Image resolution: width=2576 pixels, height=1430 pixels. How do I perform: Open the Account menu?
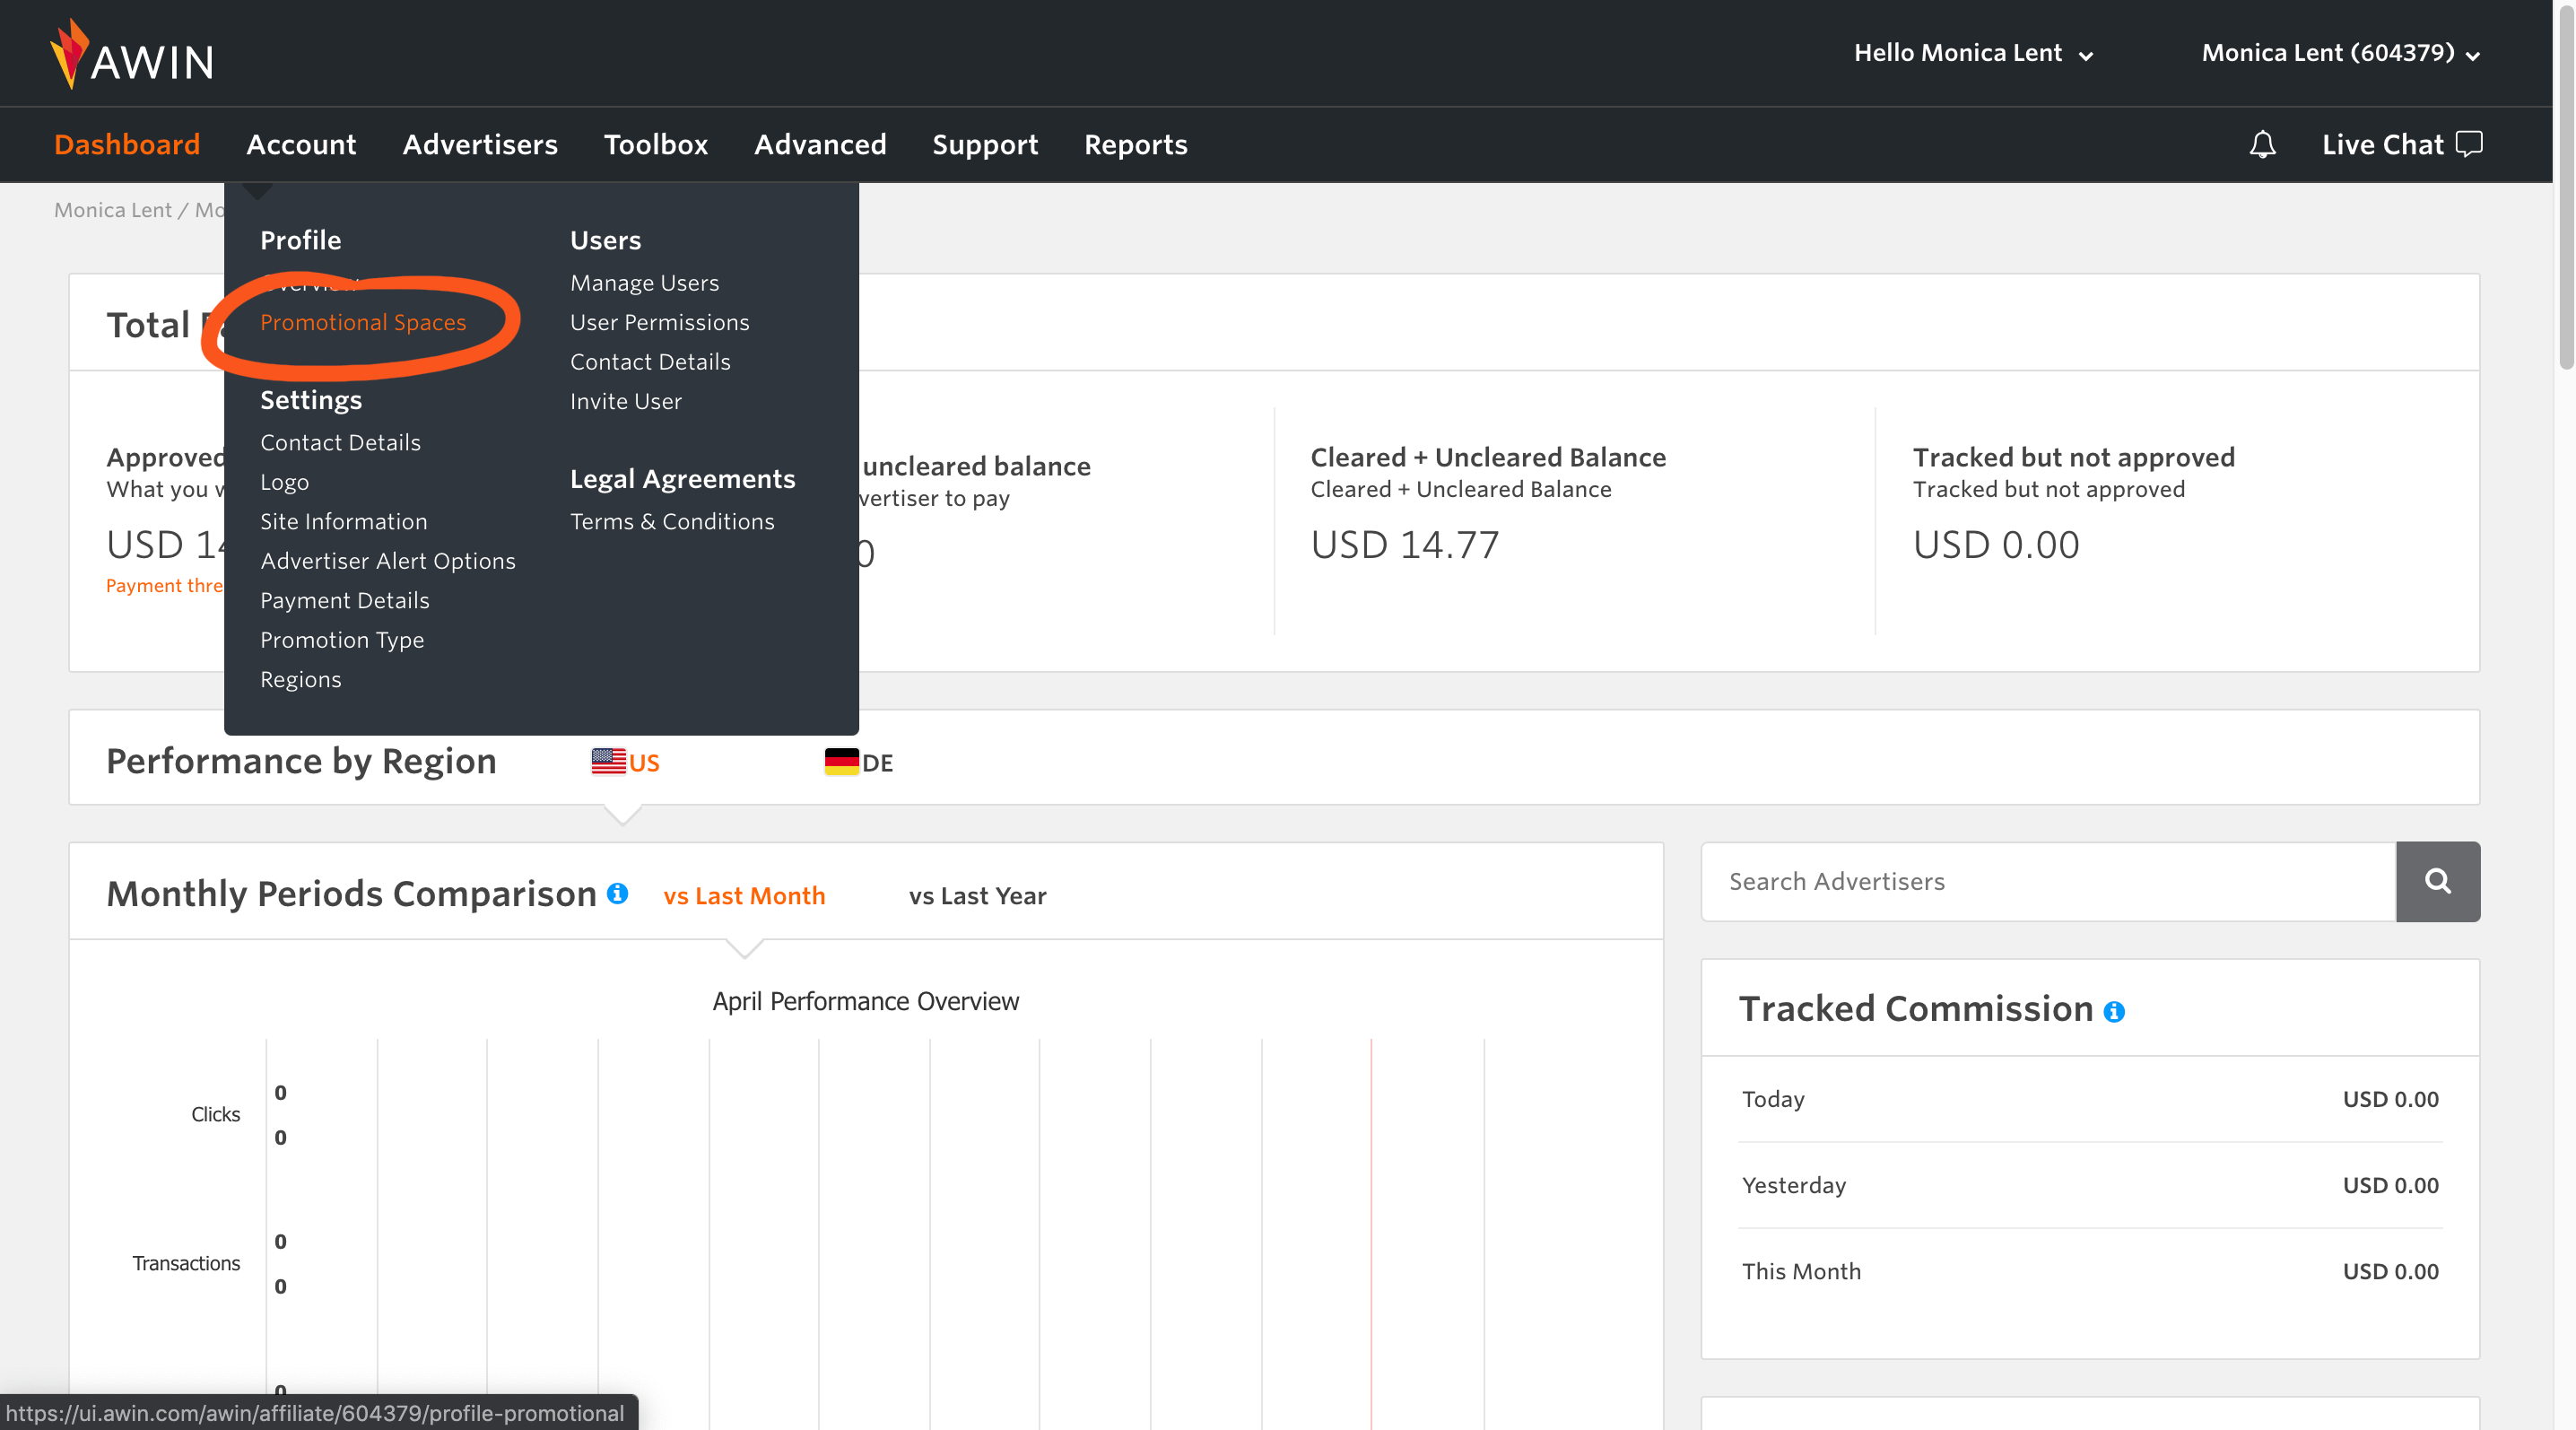click(301, 145)
